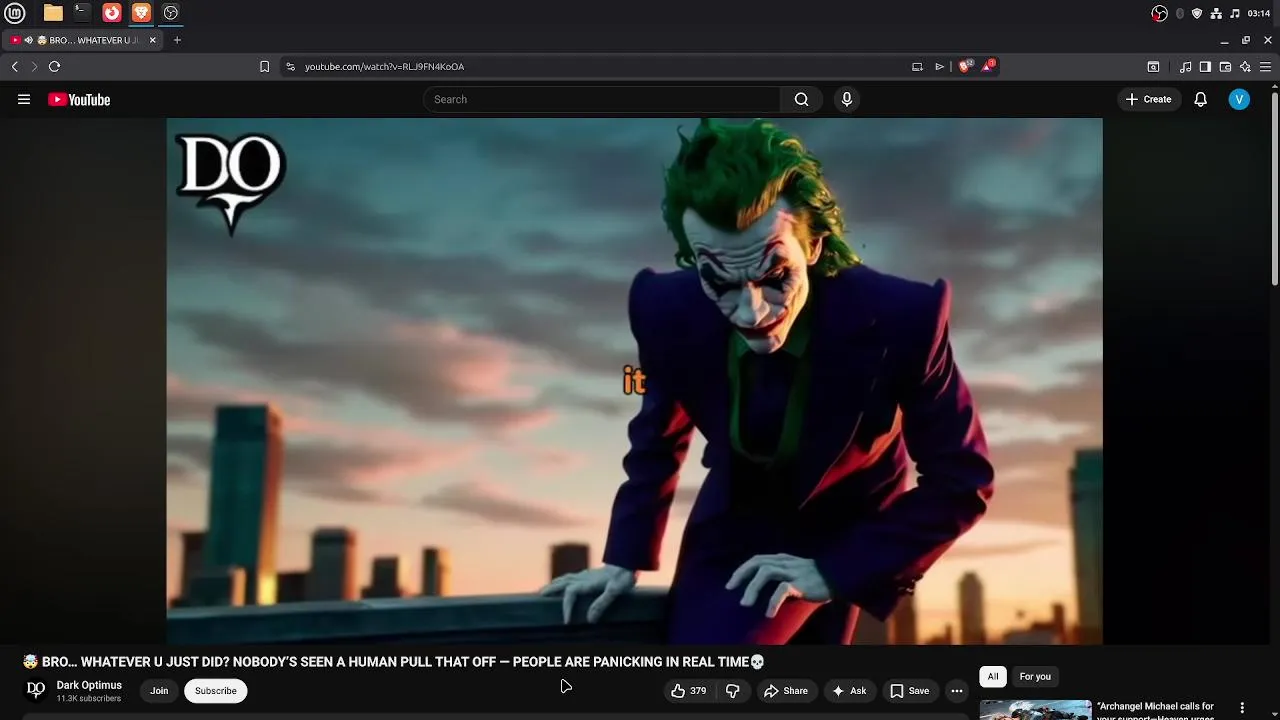Click the Join membership button
The width and height of the screenshot is (1280, 720).
pyautogui.click(x=159, y=691)
